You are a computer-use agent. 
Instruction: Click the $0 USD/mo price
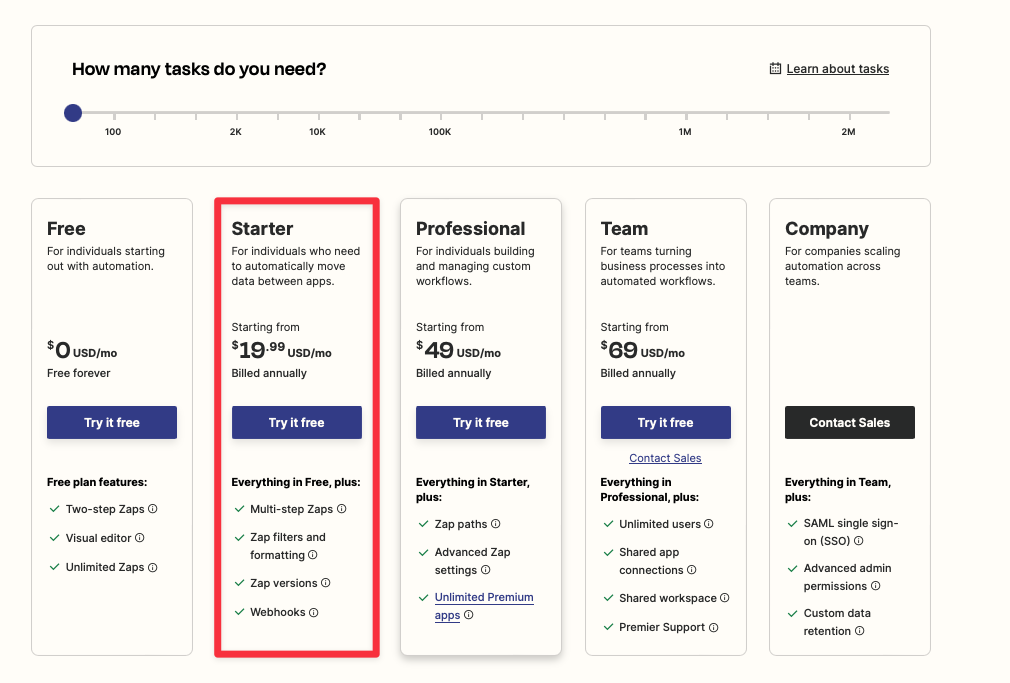pyautogui.click(x=82, y=350)
